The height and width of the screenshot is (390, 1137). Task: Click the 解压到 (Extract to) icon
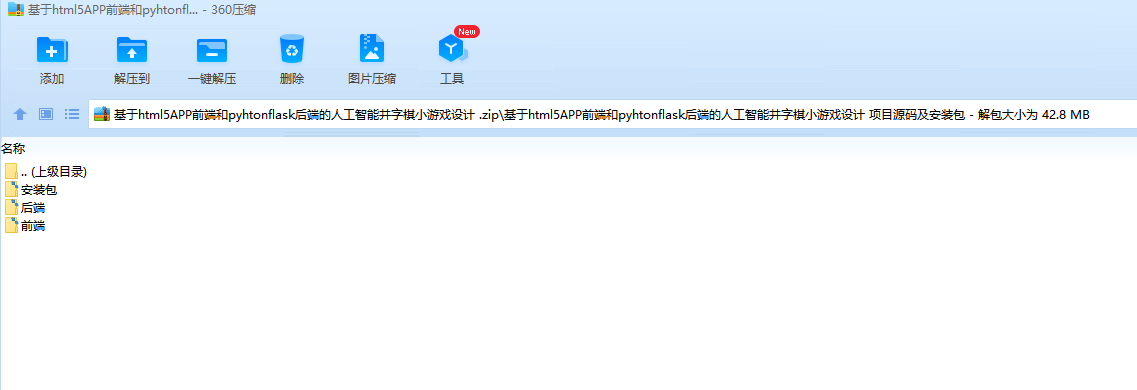click(132, 50)
